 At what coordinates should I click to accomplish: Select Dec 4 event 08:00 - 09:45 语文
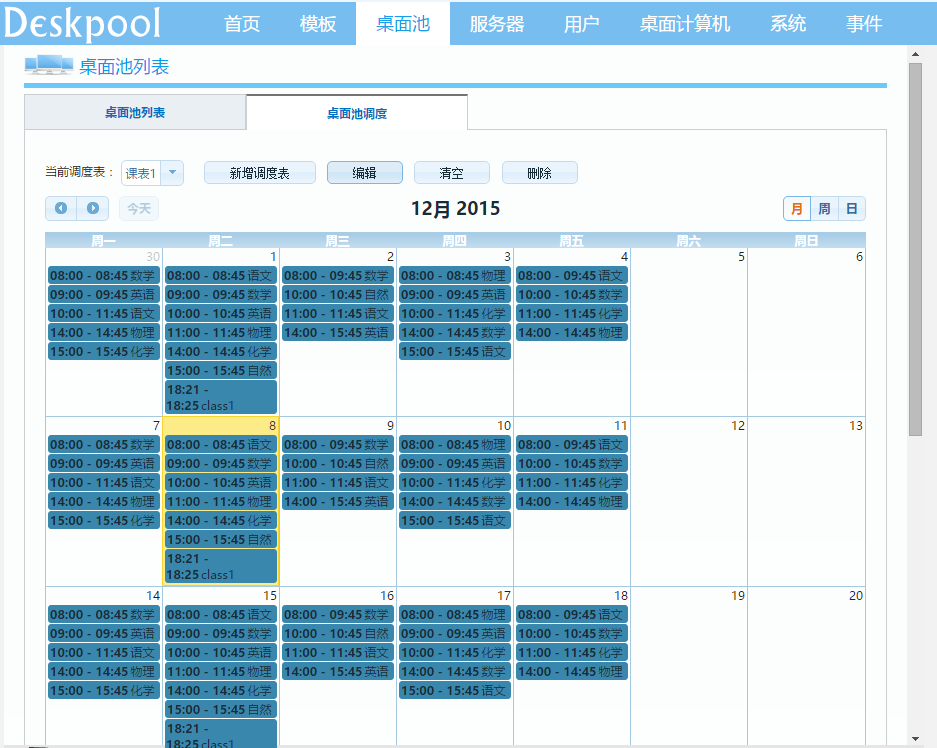[x=572, y=275]
